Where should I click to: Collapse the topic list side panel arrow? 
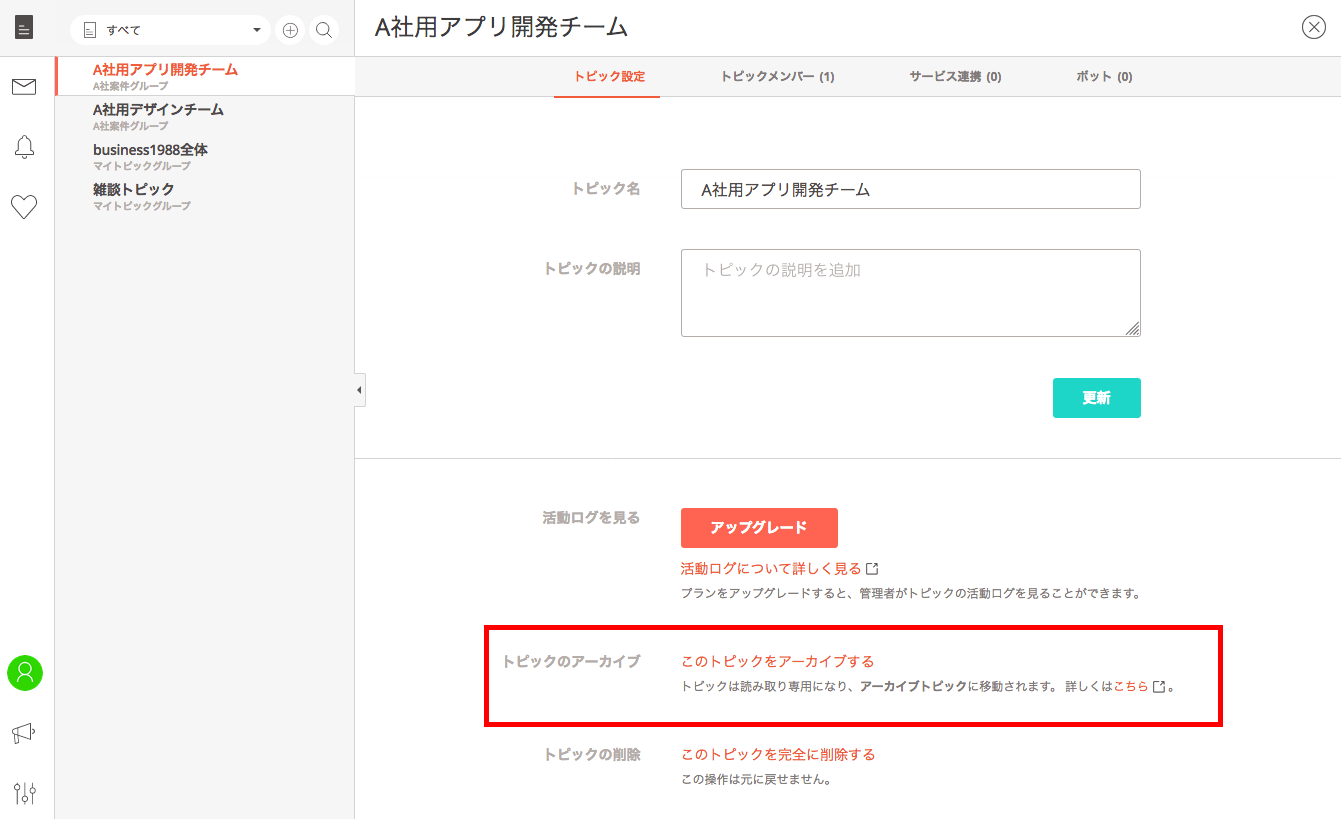point(359,390)
